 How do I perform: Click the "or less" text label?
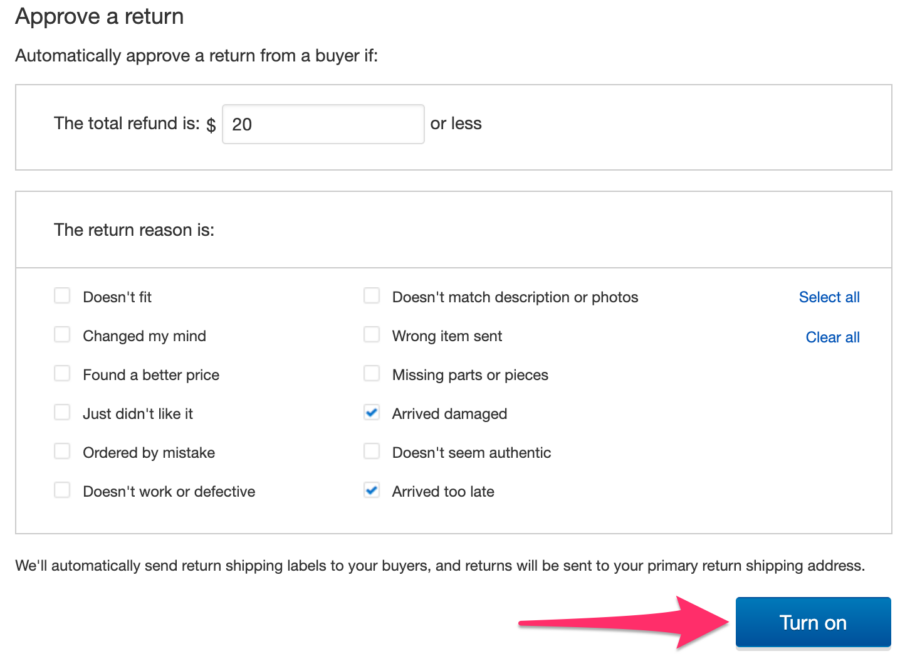tap(455, 124)
